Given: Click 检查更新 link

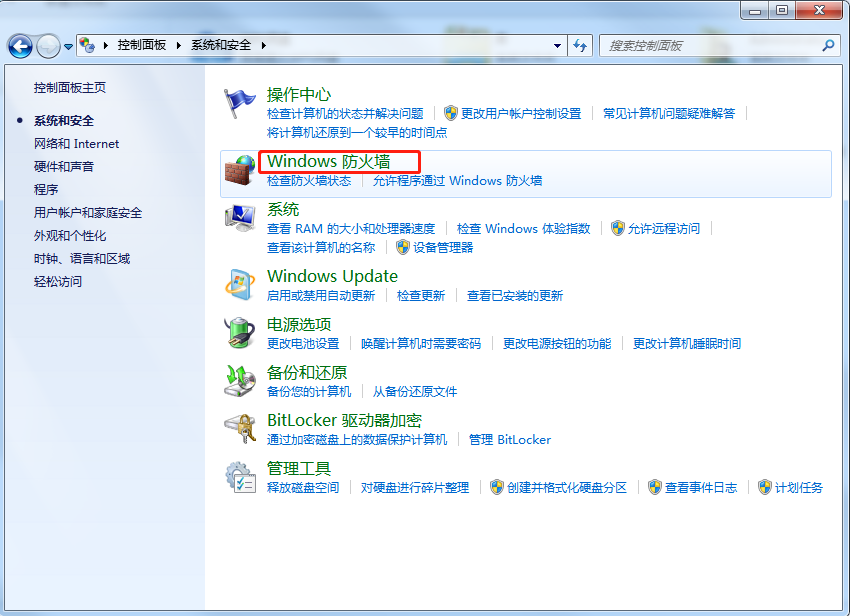Looking at the screenshot, I should point(421,296).
